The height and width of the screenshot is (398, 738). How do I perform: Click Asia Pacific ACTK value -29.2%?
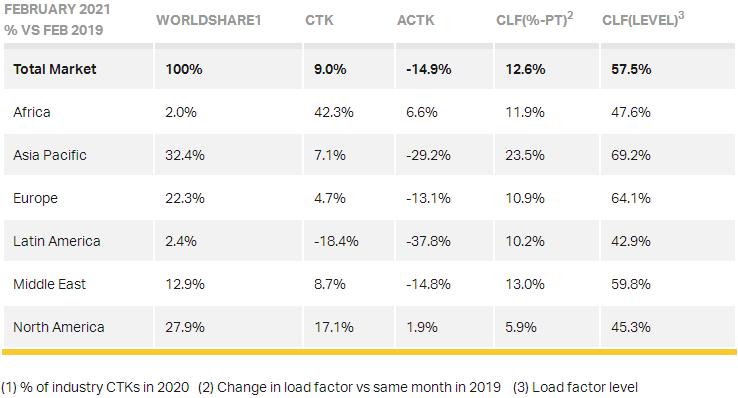(x=428, y=155)
